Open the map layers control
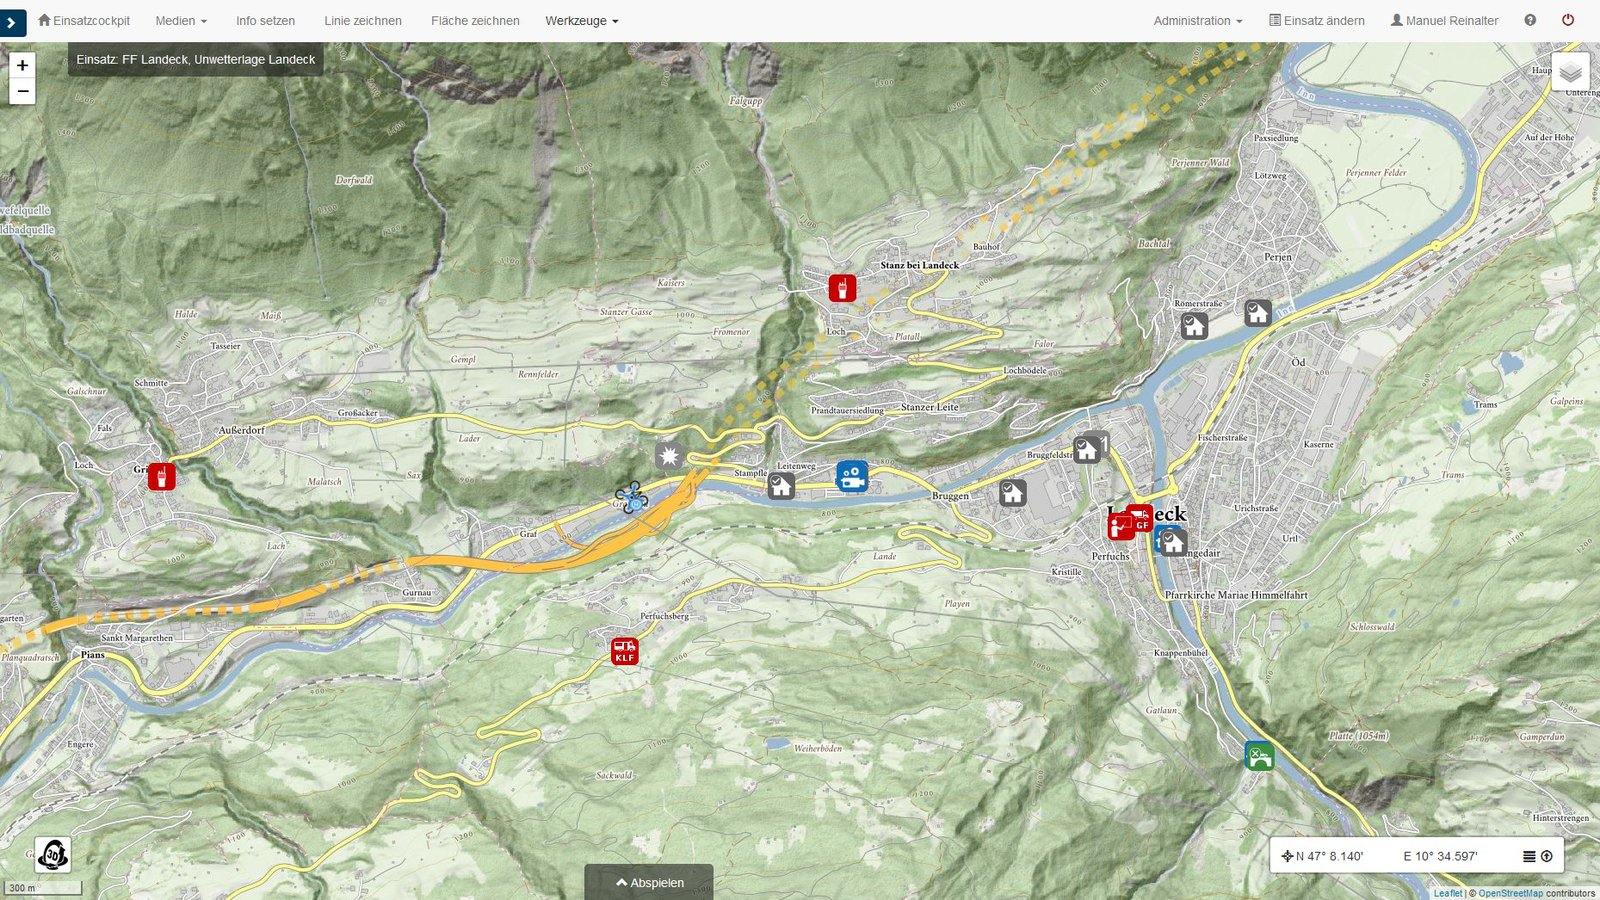The width and height of the screenshot is (1600, 900). [1570, 71]
